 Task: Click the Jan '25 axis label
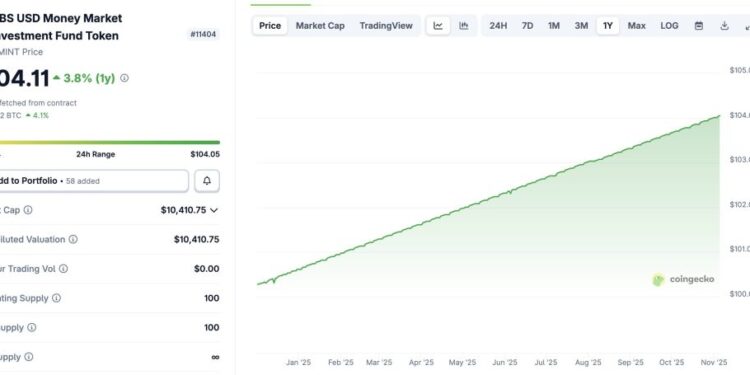coord(298,363)
